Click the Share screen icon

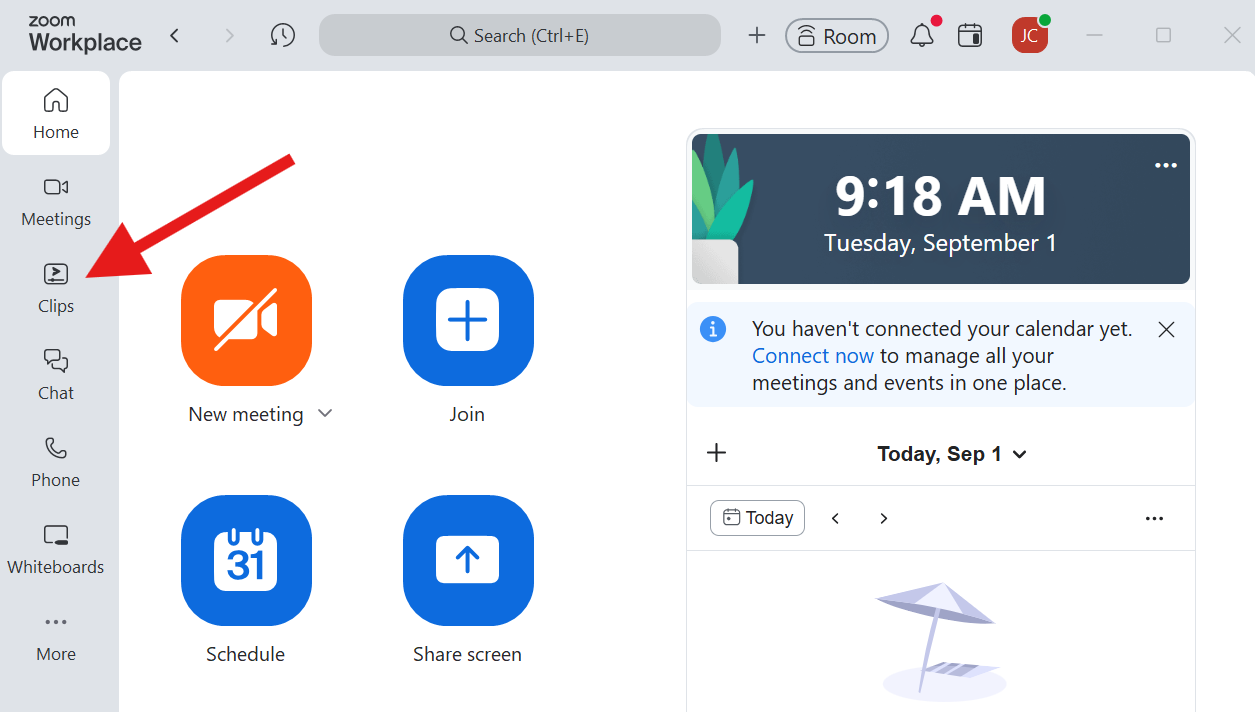(x=468, y=560)
